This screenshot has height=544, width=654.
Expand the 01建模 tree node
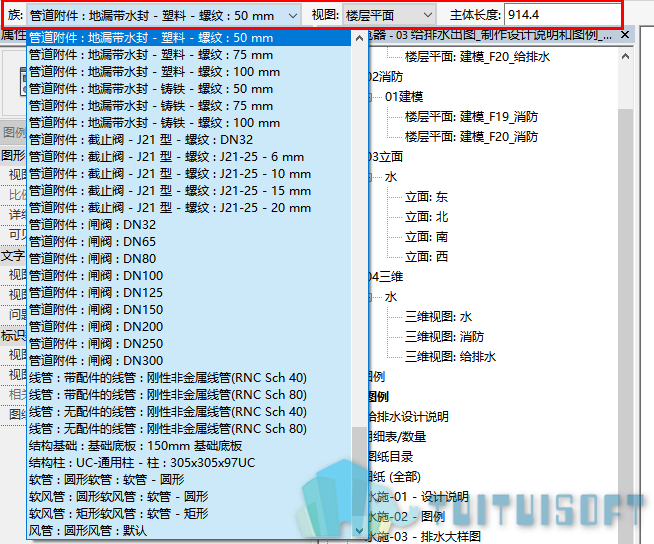pyautogui.click(x=370, y=97)
